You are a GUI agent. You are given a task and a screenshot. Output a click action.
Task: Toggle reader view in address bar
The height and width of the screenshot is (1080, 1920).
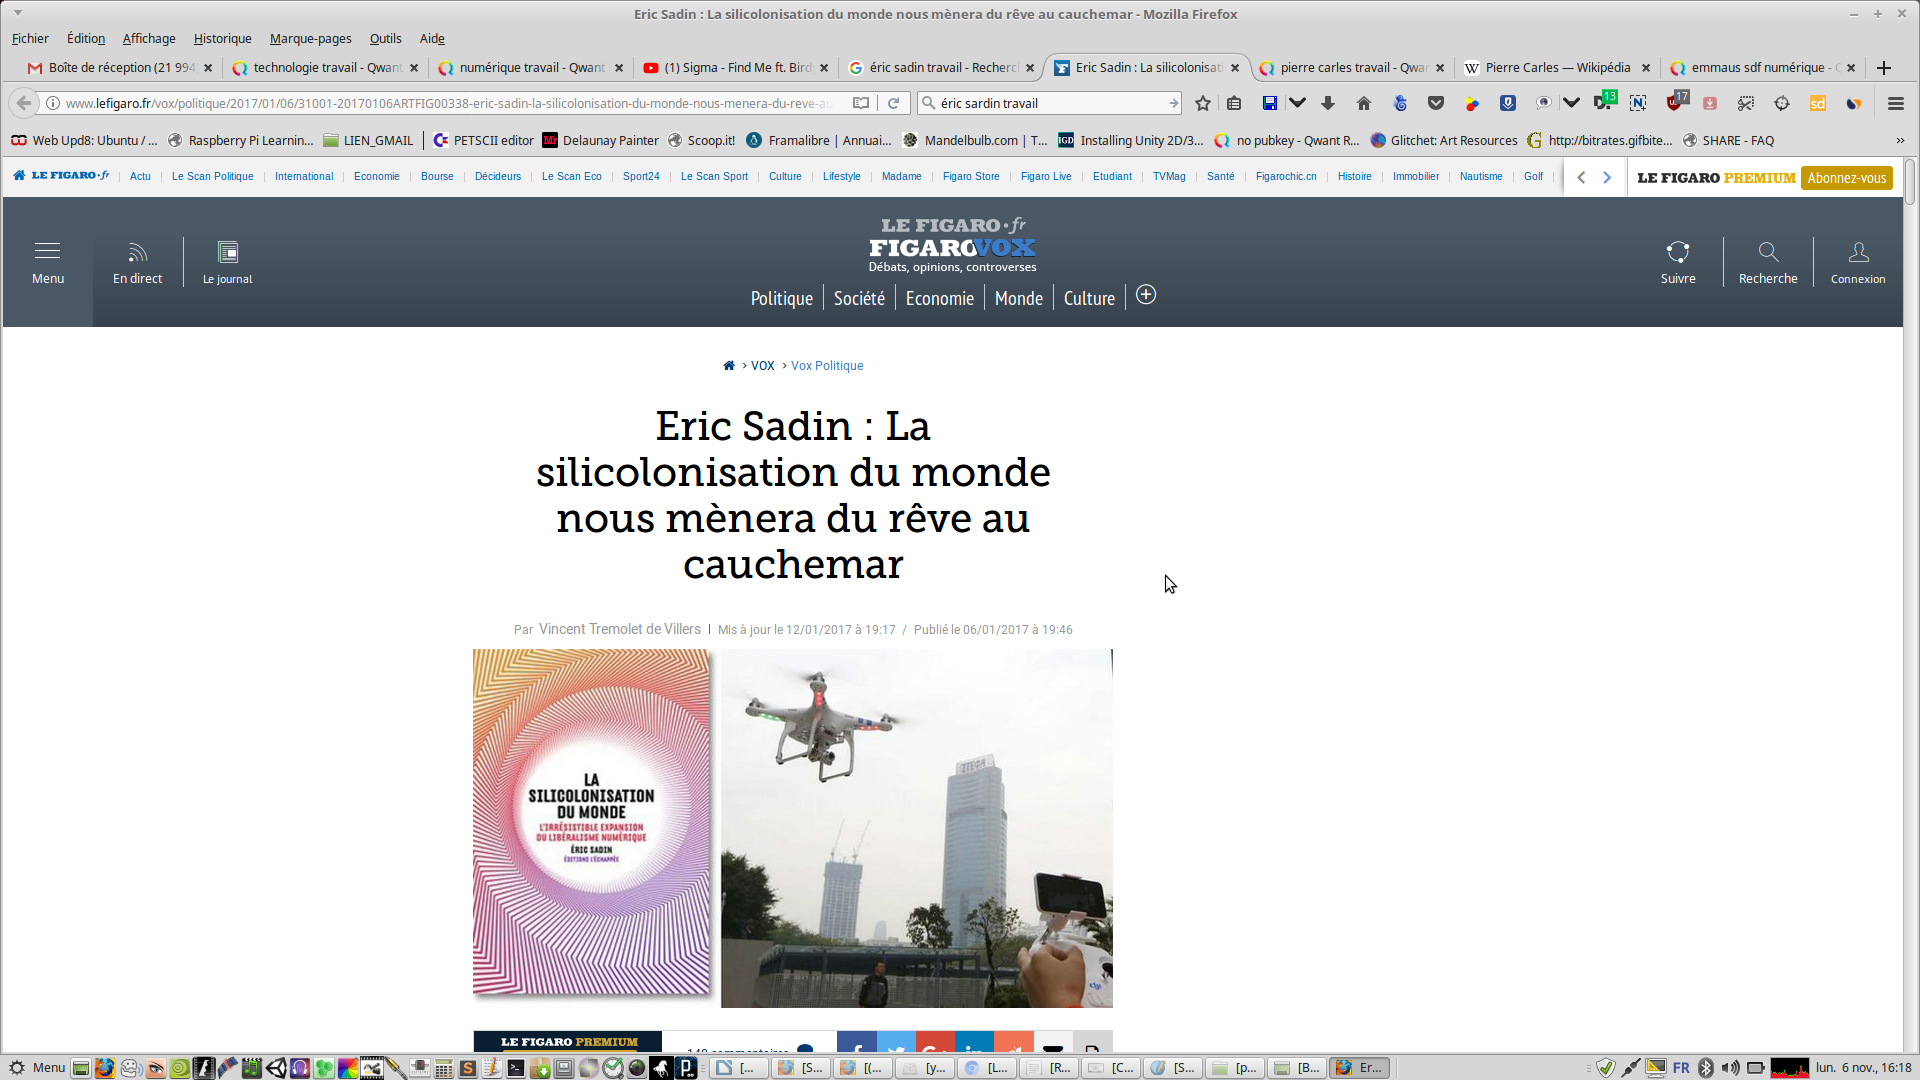[860, 103]
